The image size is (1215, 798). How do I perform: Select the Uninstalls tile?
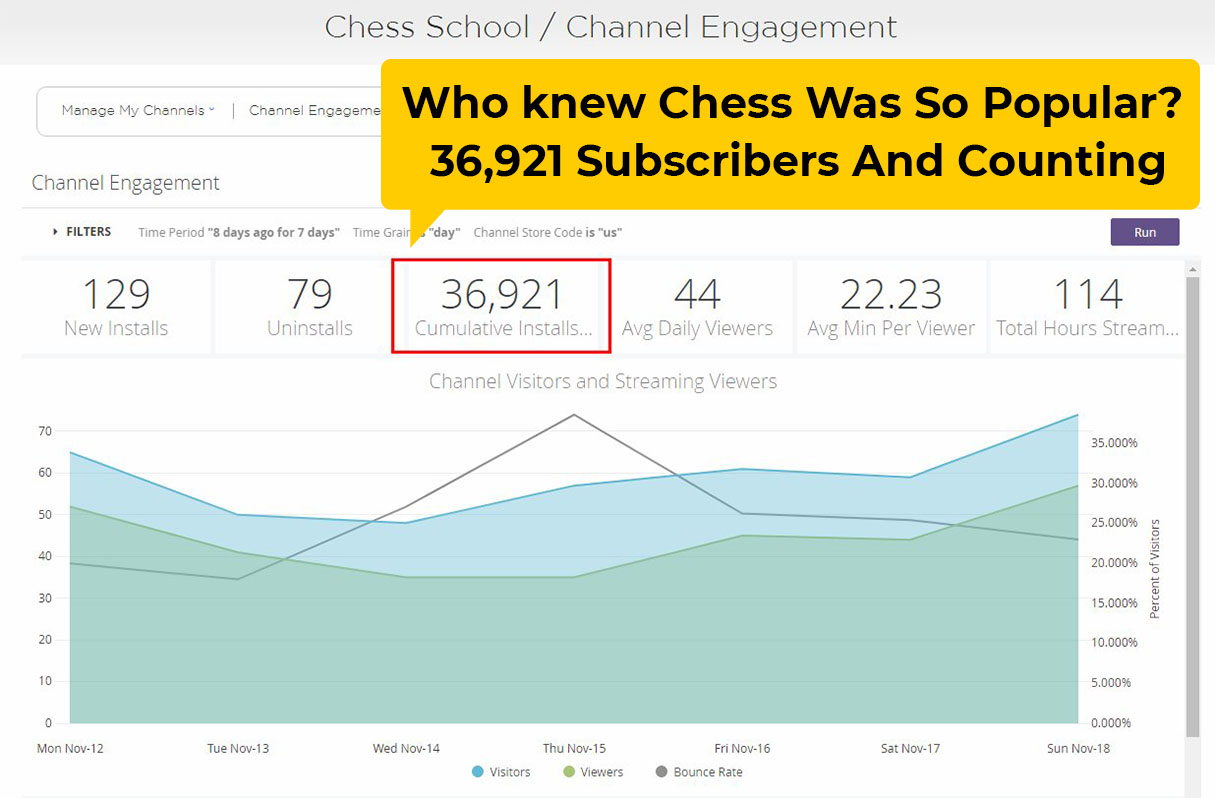[x=310, y=307]
